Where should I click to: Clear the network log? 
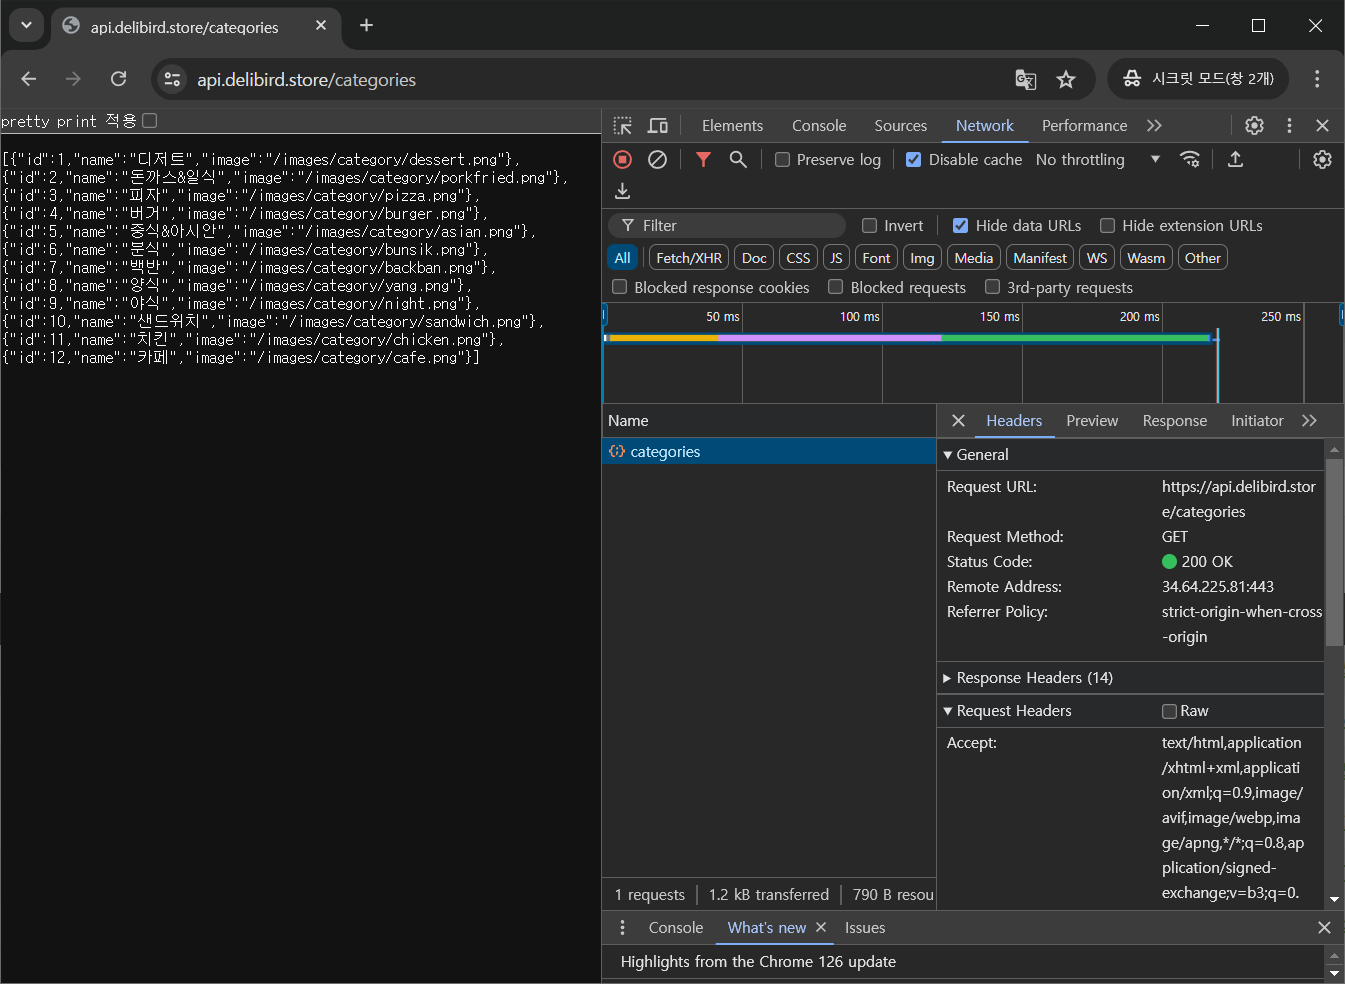point(657,160)
